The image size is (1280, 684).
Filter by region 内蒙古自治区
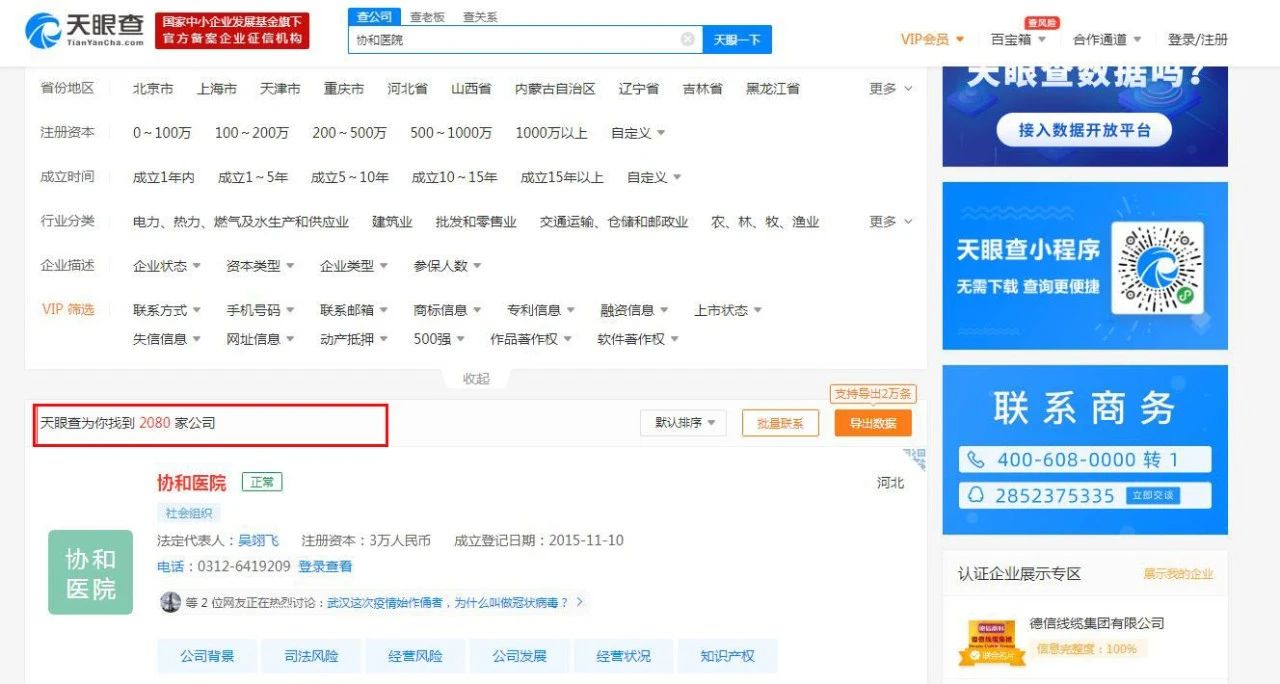[x=555, y=88]
